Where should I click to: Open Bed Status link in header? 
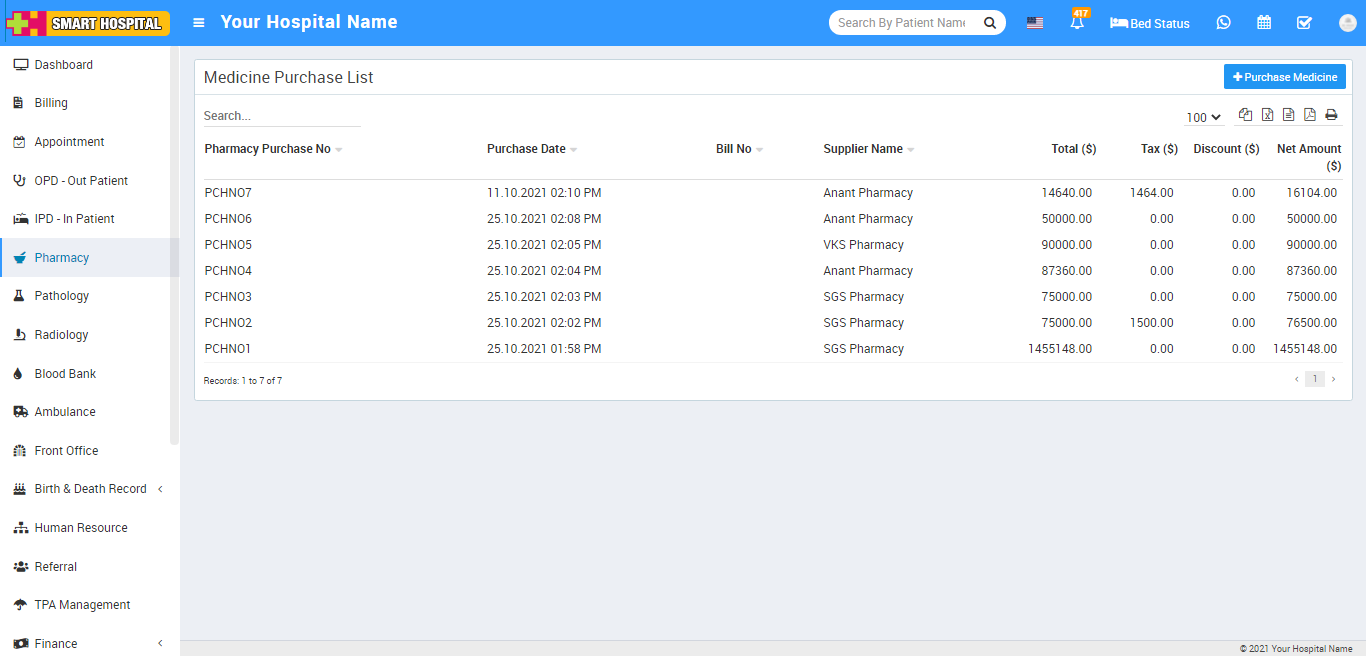(x=1150, y=23)
